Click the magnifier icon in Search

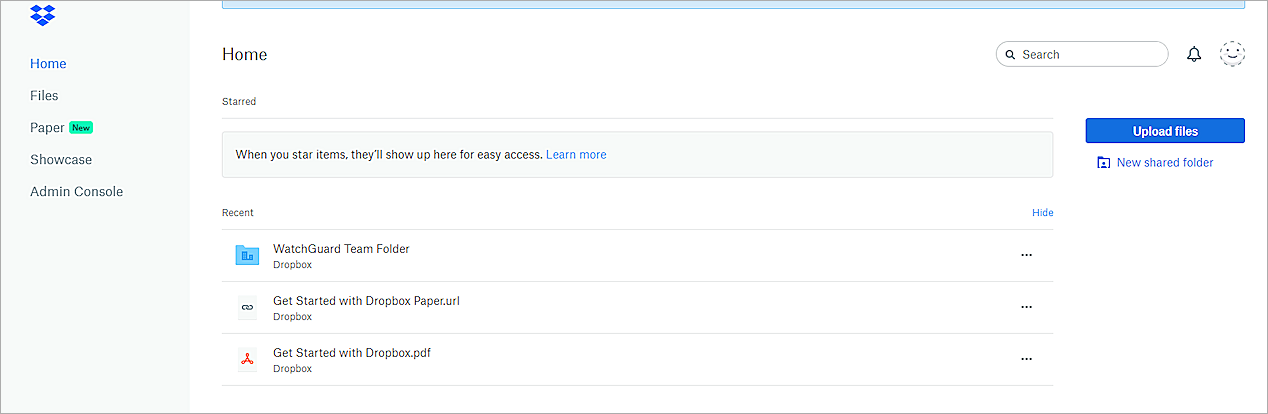tap(1010, 55)
